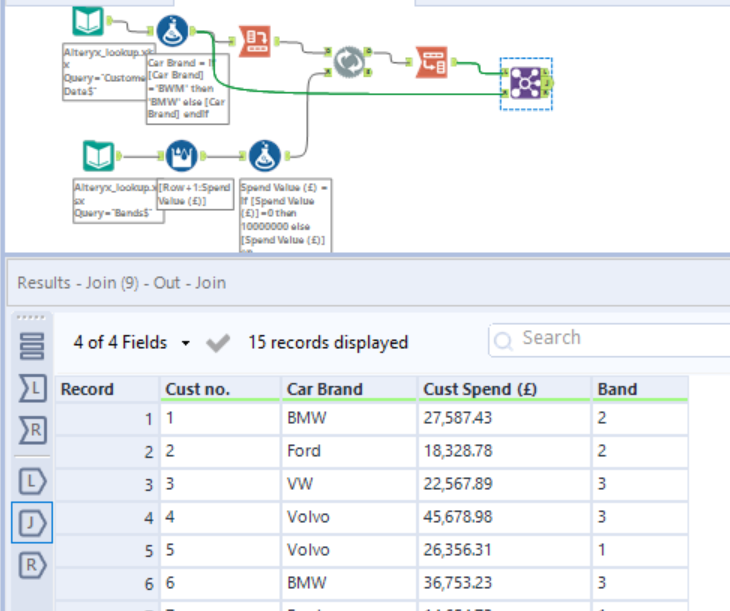View the L input anchor data
This screenshot has height=611, width=730.
pos(32,389)
